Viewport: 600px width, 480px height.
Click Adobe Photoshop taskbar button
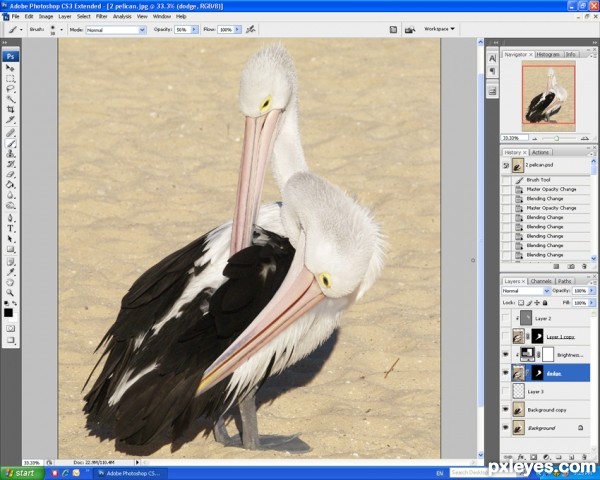130,473
